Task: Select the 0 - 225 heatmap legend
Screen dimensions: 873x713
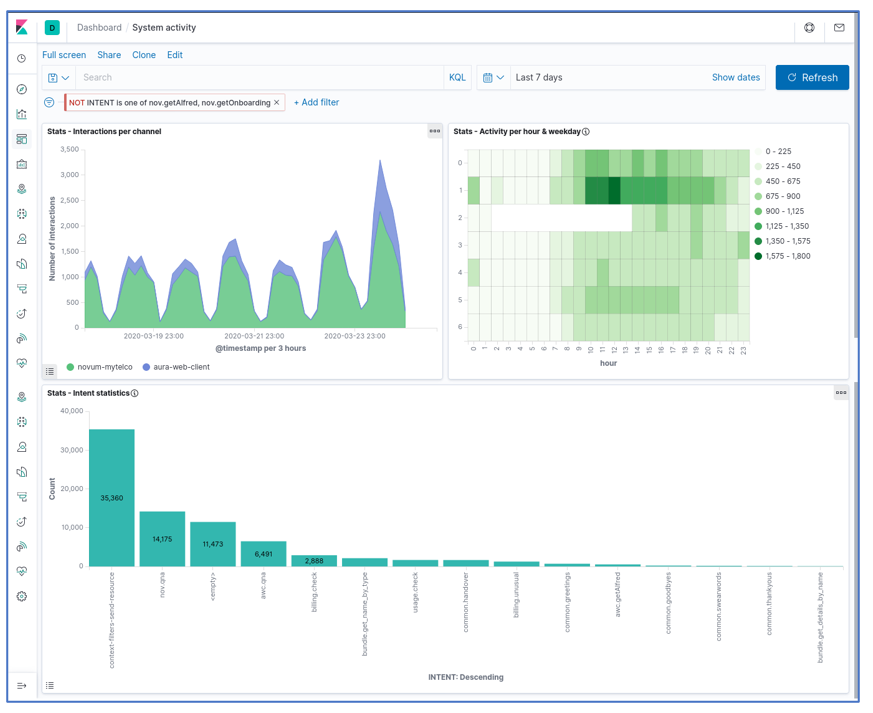Action: 773,151
